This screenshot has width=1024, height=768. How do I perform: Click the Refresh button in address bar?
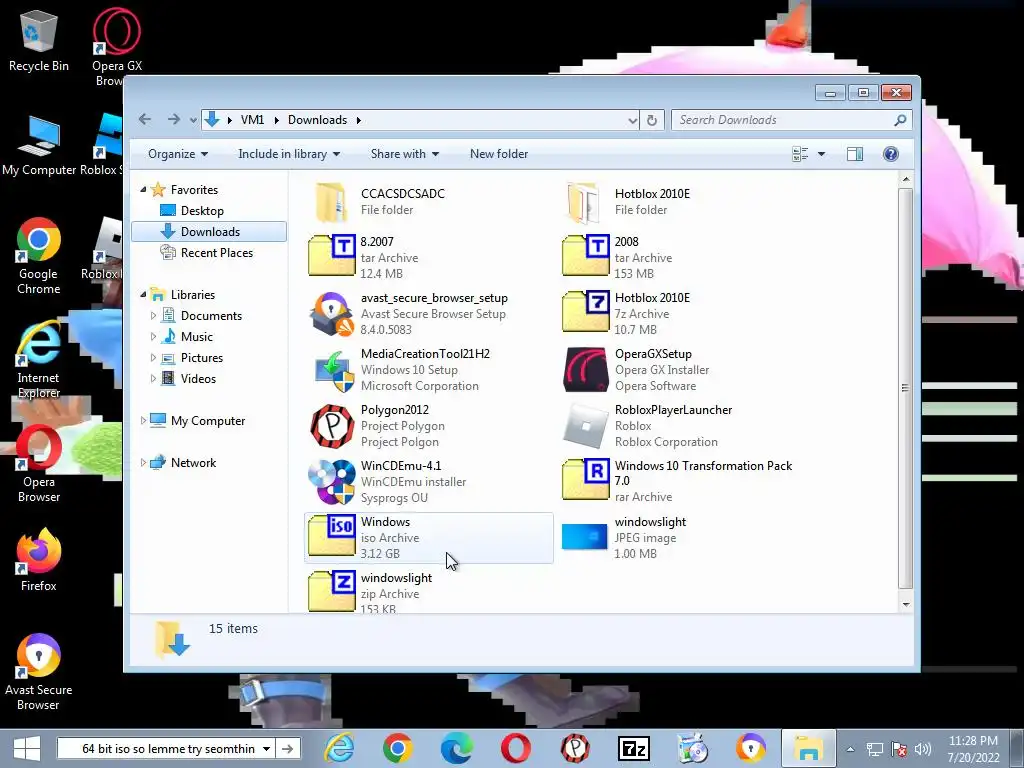(x=651, y=120)
